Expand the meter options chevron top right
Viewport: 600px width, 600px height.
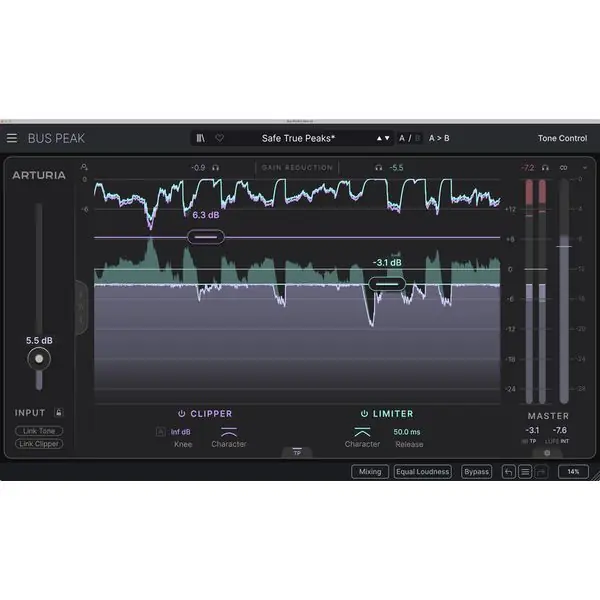click(x=585, y=168)
